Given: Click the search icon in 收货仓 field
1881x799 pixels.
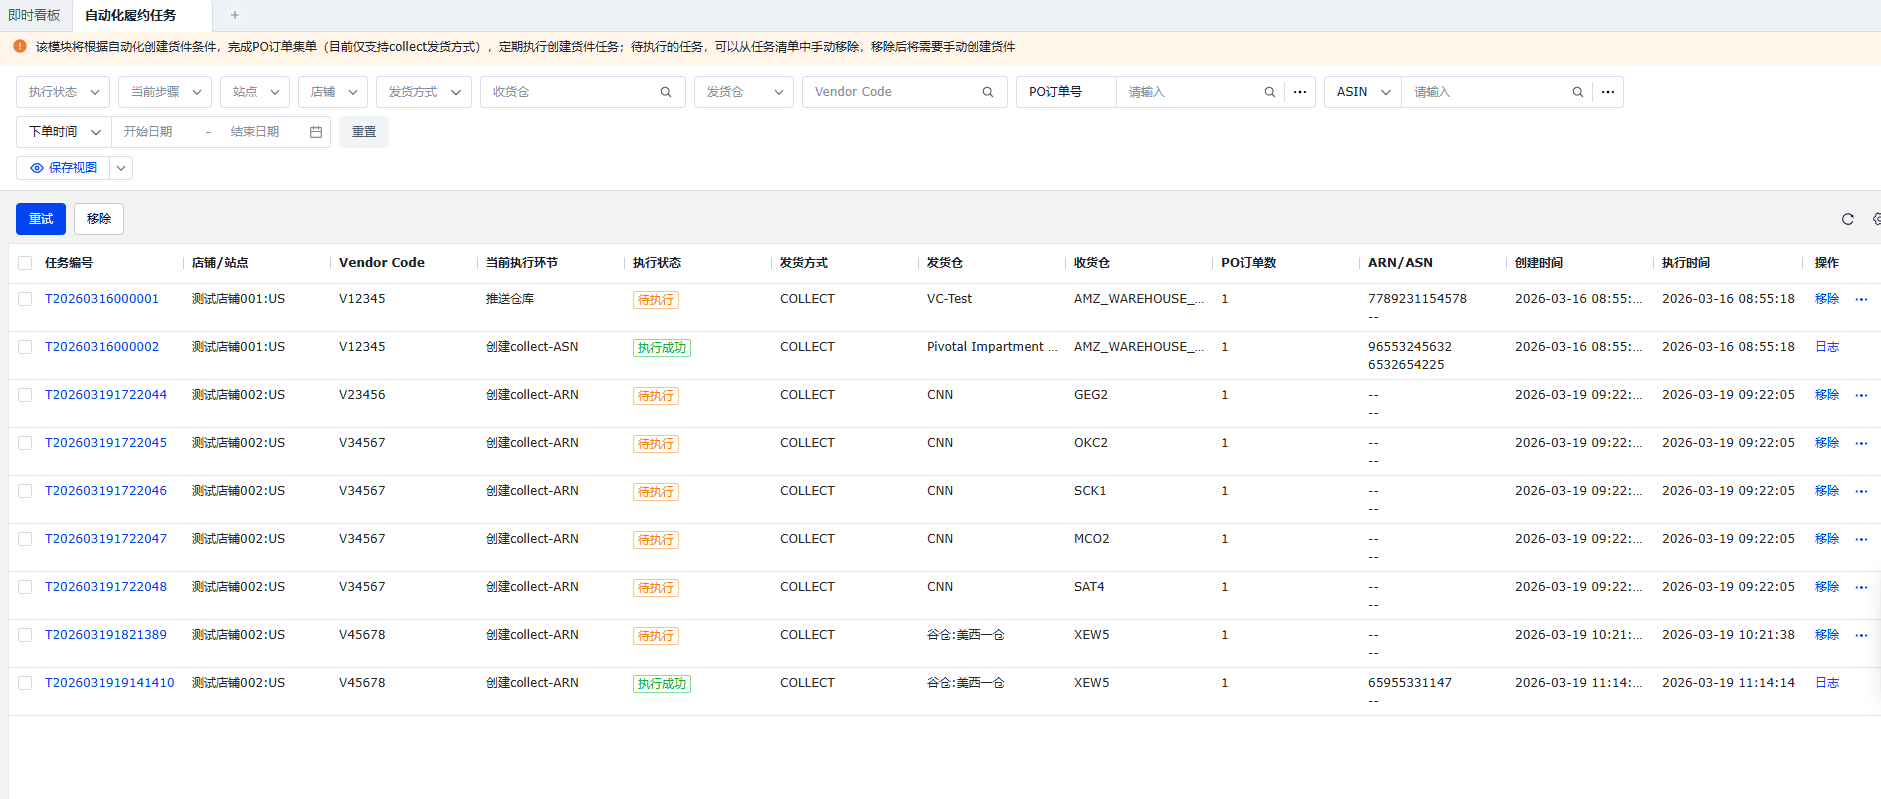Looking at the screenshot, I should tap(666, 92).
